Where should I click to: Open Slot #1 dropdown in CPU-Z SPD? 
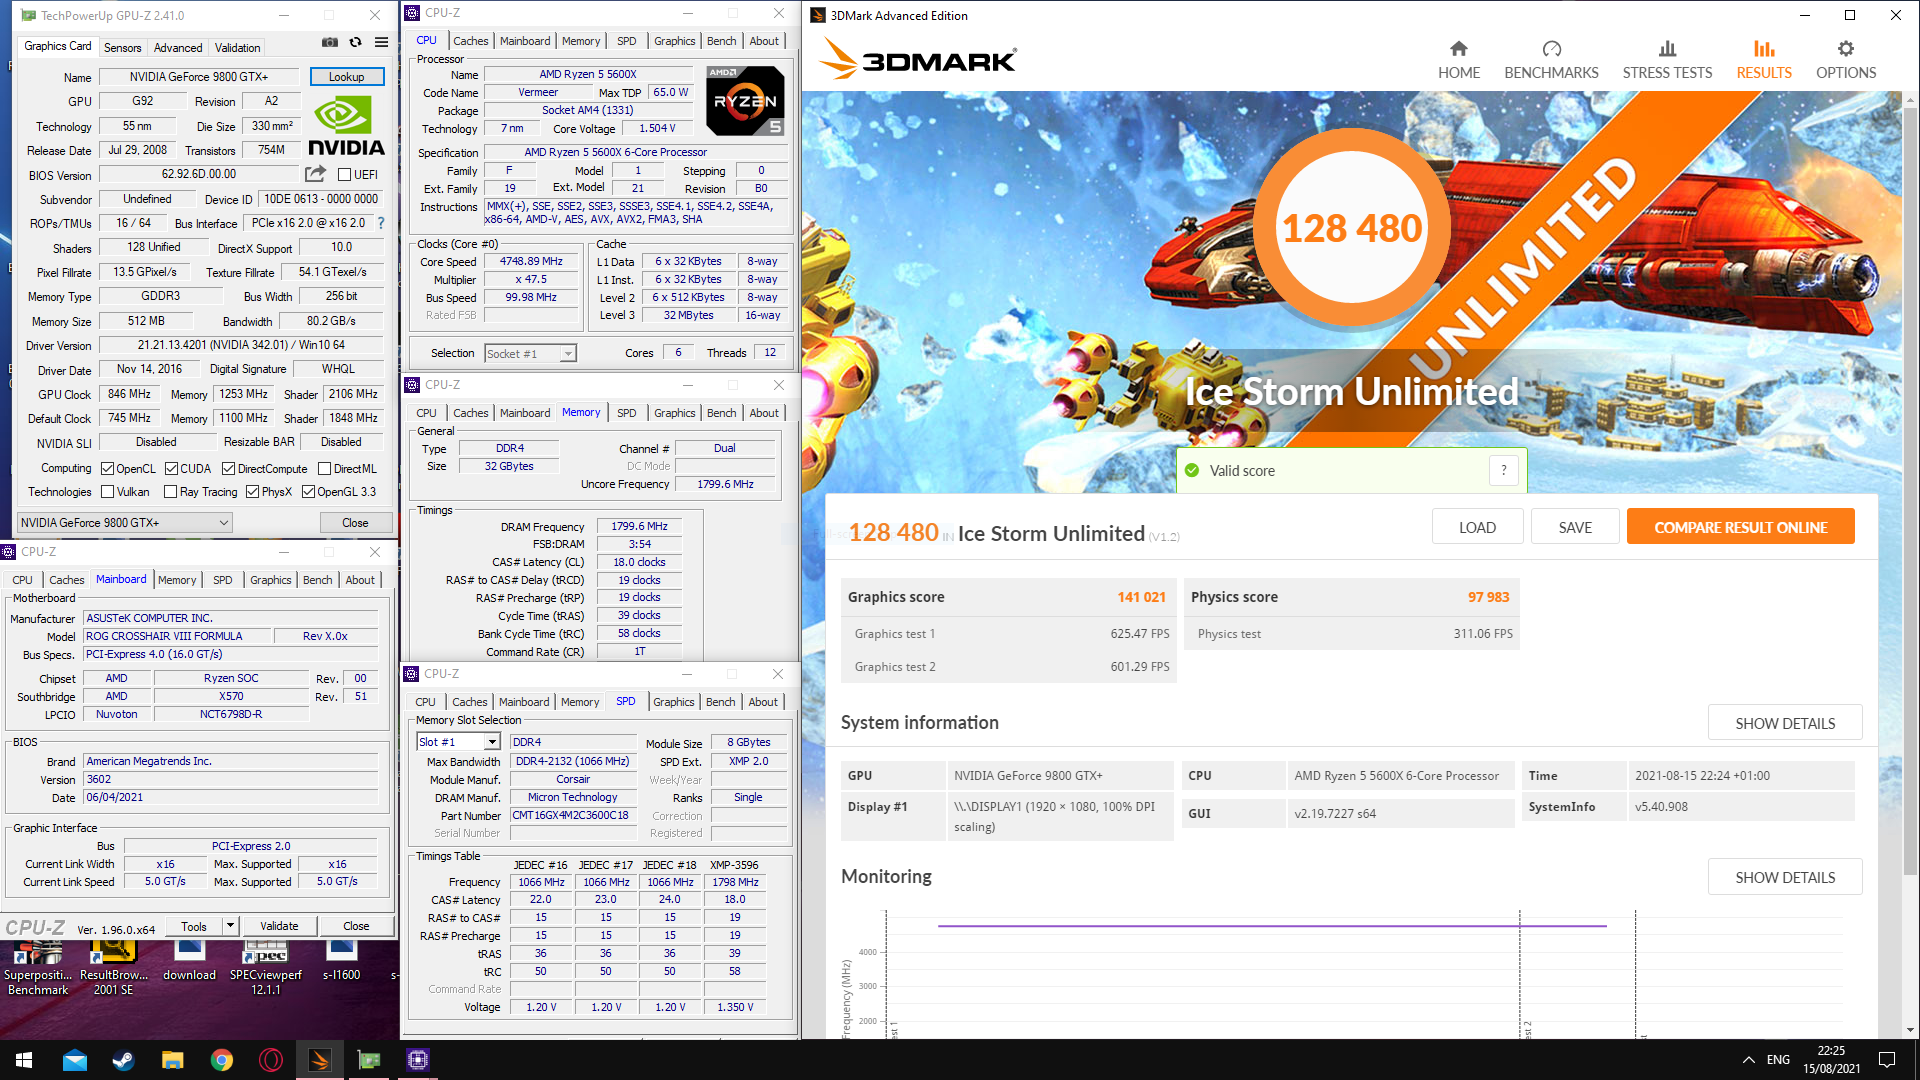click(458, 742)
